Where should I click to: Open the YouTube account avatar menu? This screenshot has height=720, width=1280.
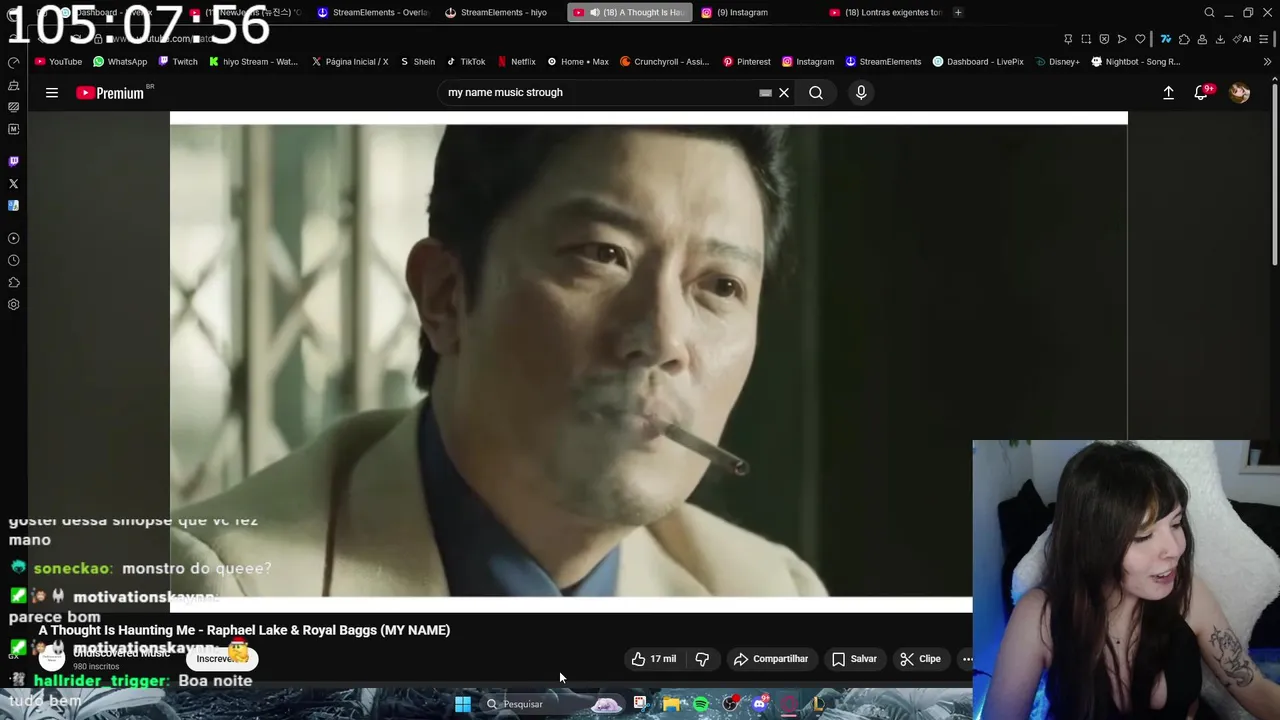pos(1240,93)
